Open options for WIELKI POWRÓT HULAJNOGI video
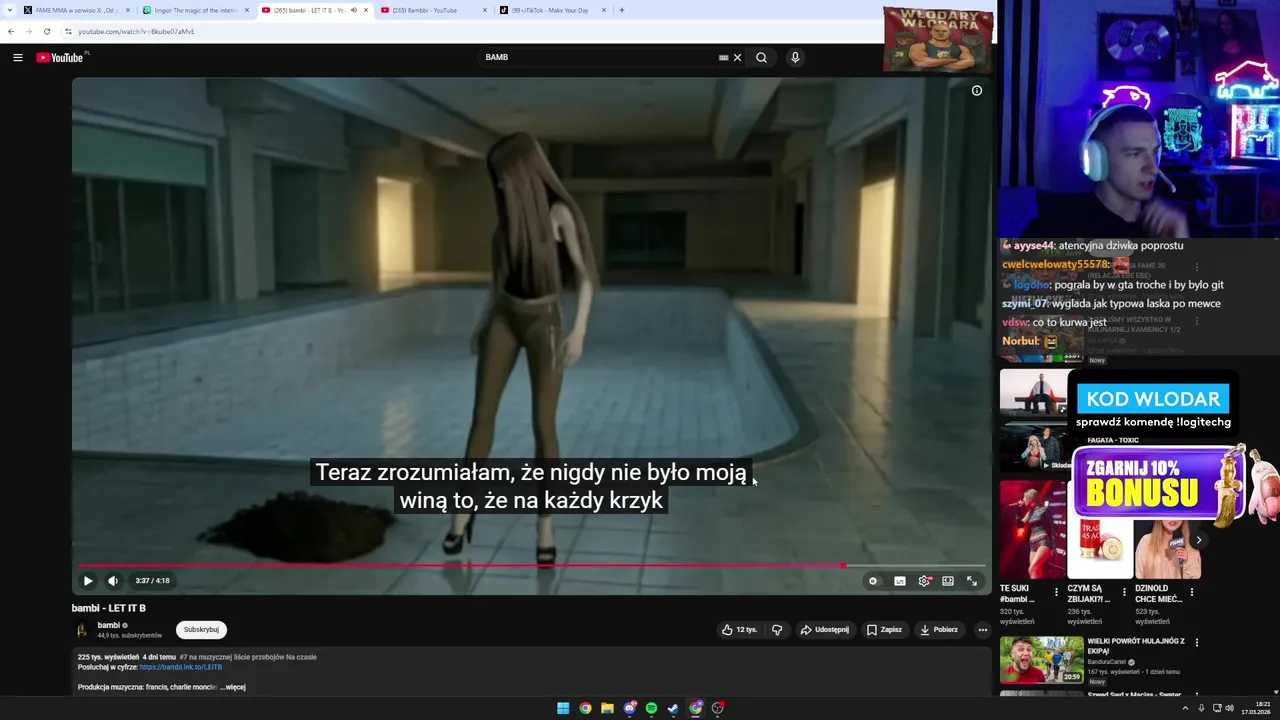Viewport: 1280px width, 720px height. coord(1197,642)
